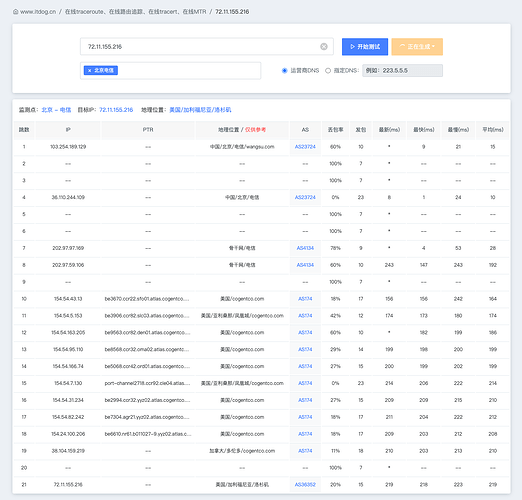
Task: Click the 72.11.155.216 target IP link
Action: coord(116,110)
